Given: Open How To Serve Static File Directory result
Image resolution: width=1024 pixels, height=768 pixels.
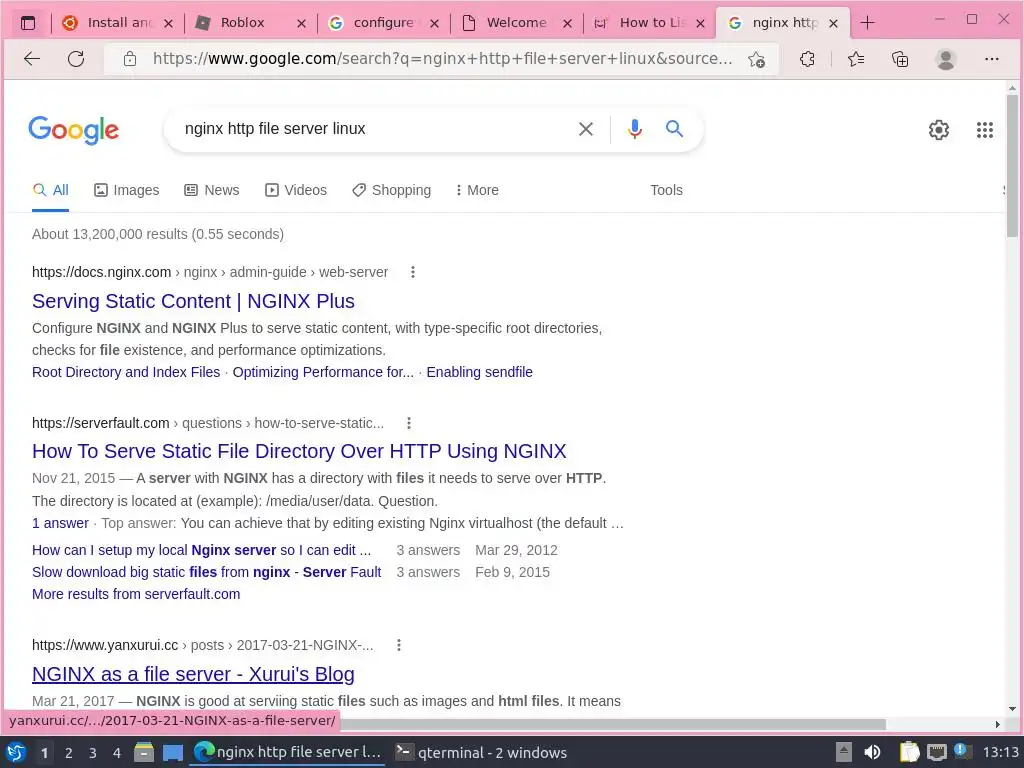Looking at the screenshot, I should click(299, 451).
